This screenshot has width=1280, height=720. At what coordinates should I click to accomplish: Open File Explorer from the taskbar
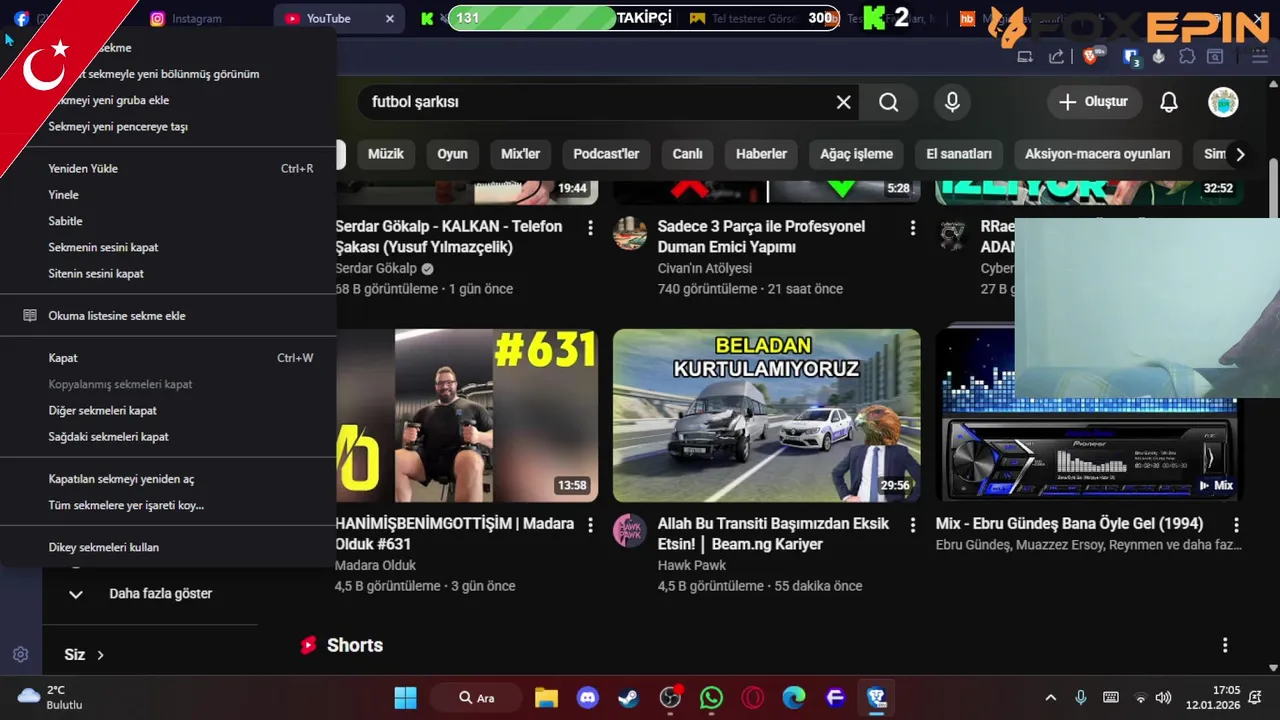[x=545, y=698]
